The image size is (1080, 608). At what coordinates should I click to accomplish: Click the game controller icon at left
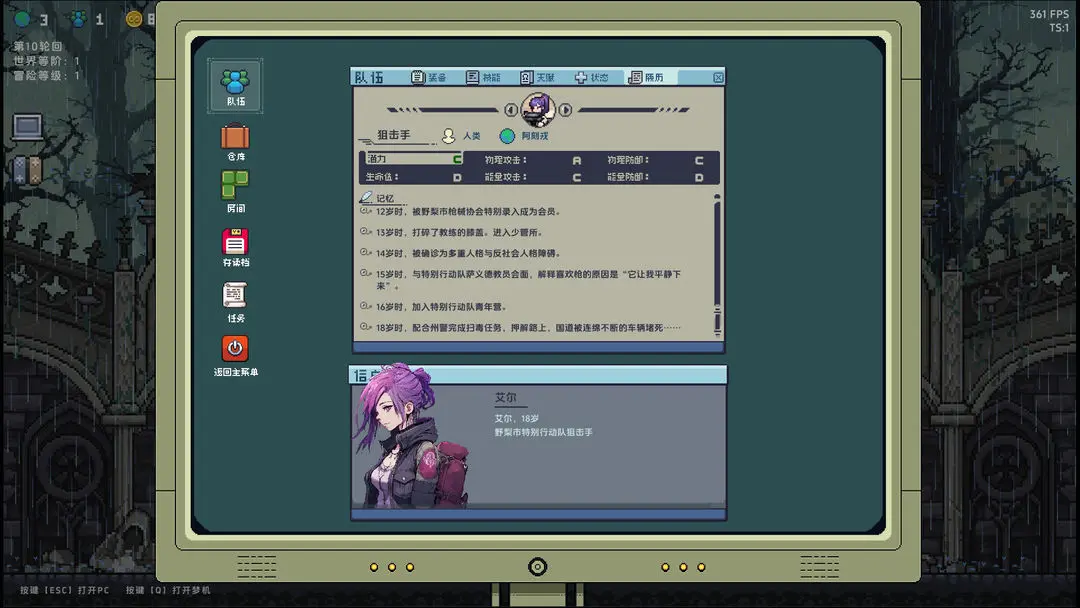28,170
